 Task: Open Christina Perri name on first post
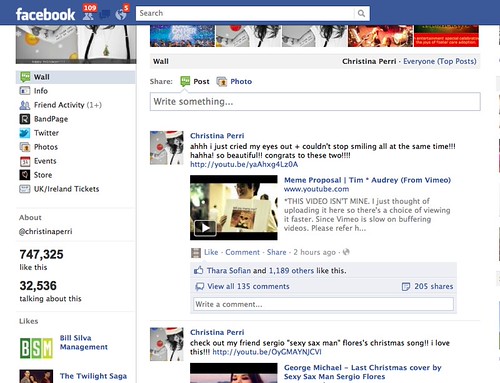pos(217,136)
